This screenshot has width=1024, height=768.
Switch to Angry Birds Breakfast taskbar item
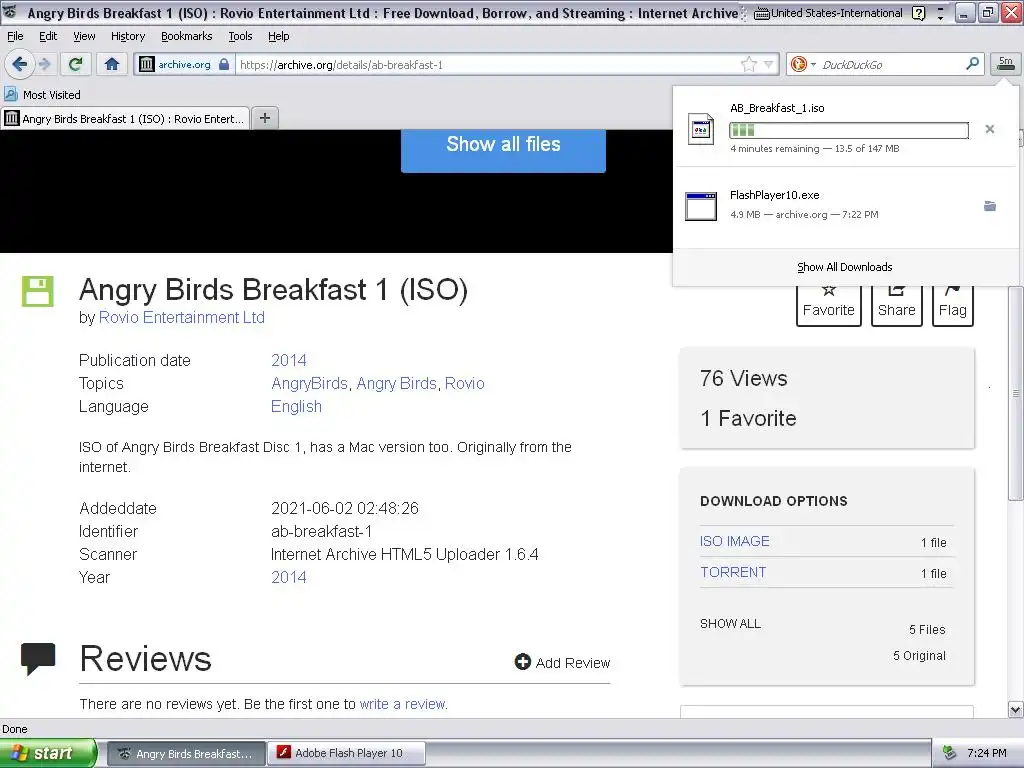186,753
